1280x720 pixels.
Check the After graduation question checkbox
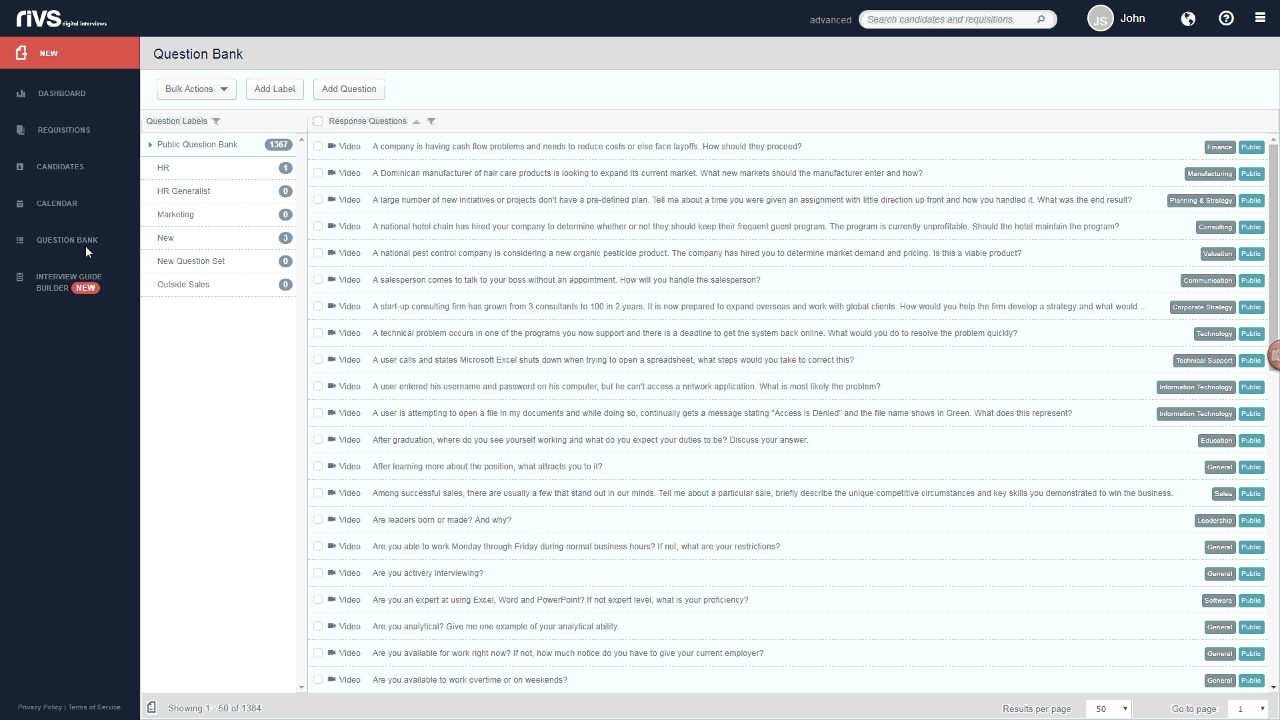click(x=318, y=440)
